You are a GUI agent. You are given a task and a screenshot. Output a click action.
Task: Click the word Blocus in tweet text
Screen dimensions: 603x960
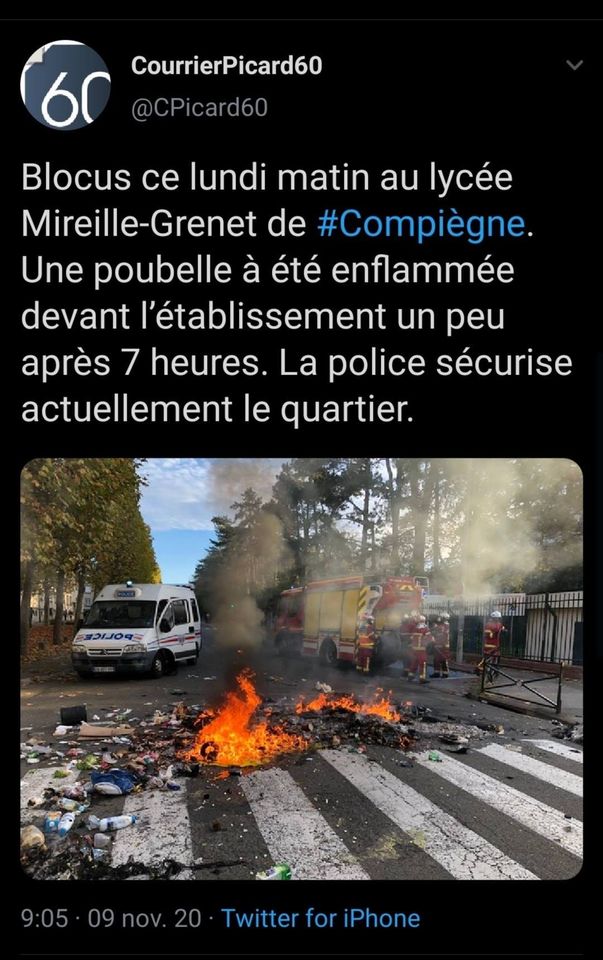(x=76, y=177)
